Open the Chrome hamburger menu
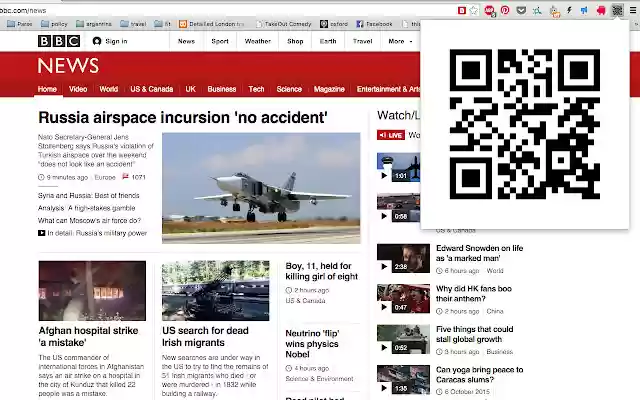The width and height of the screenshot is (640, 400). pos(632,9)
